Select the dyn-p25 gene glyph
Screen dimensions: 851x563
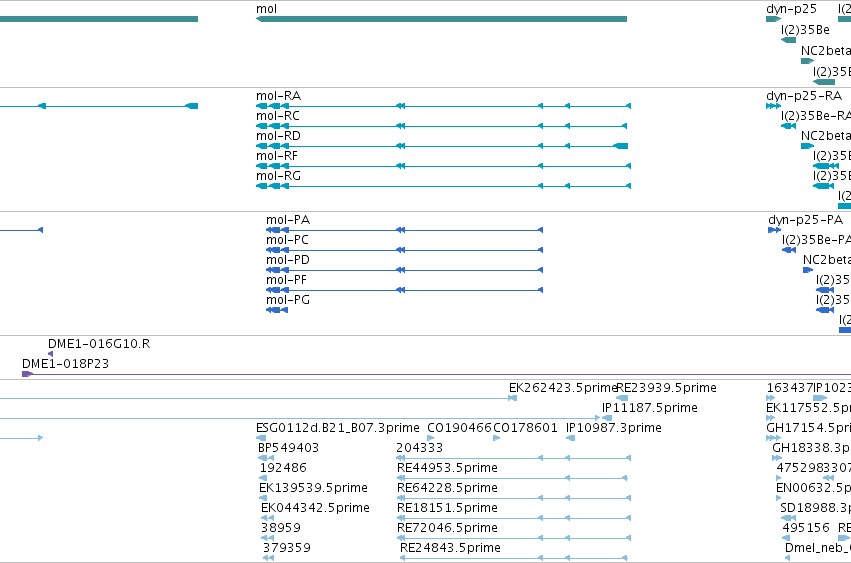(x=773, y=19)
